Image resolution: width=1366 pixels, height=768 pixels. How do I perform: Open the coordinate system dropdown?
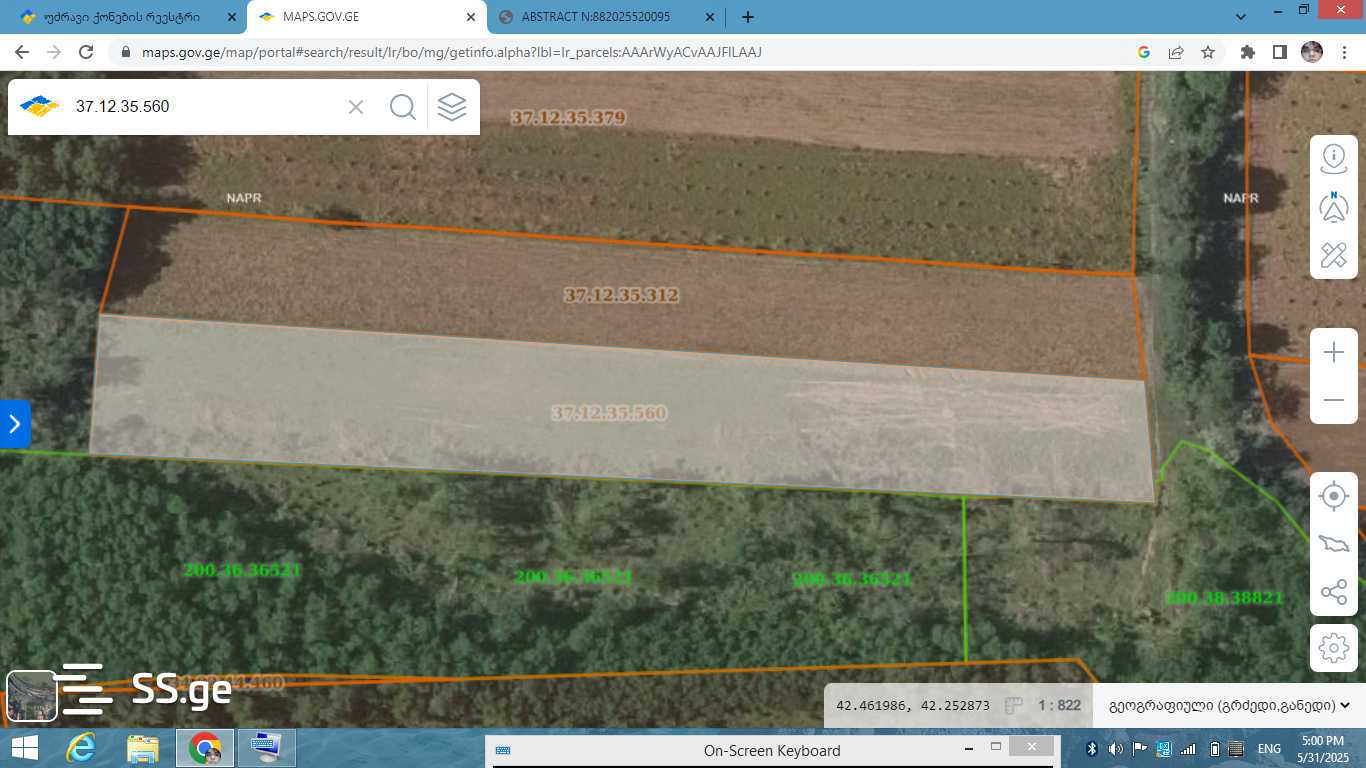1229,705
